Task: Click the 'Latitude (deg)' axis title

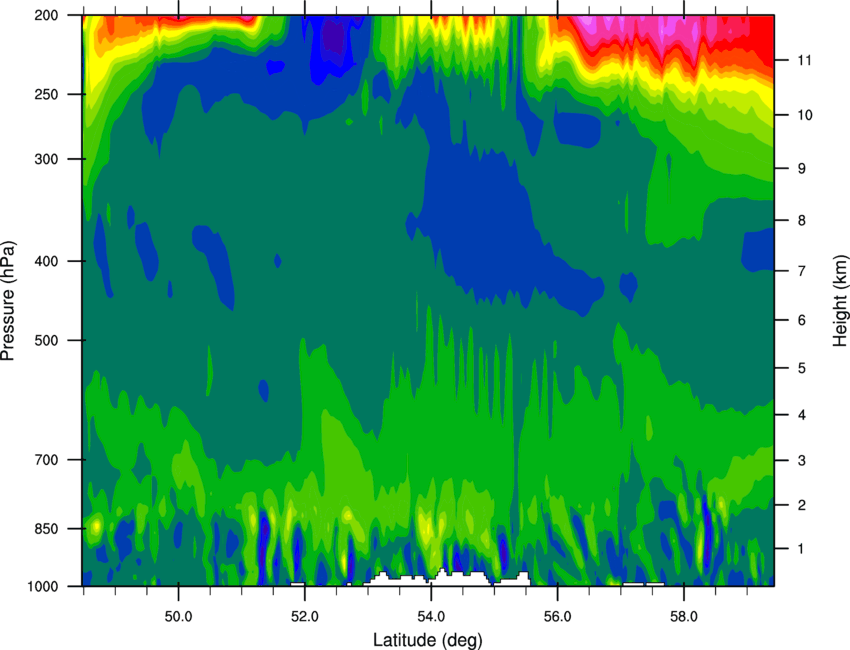Action: tap(428, 640)
